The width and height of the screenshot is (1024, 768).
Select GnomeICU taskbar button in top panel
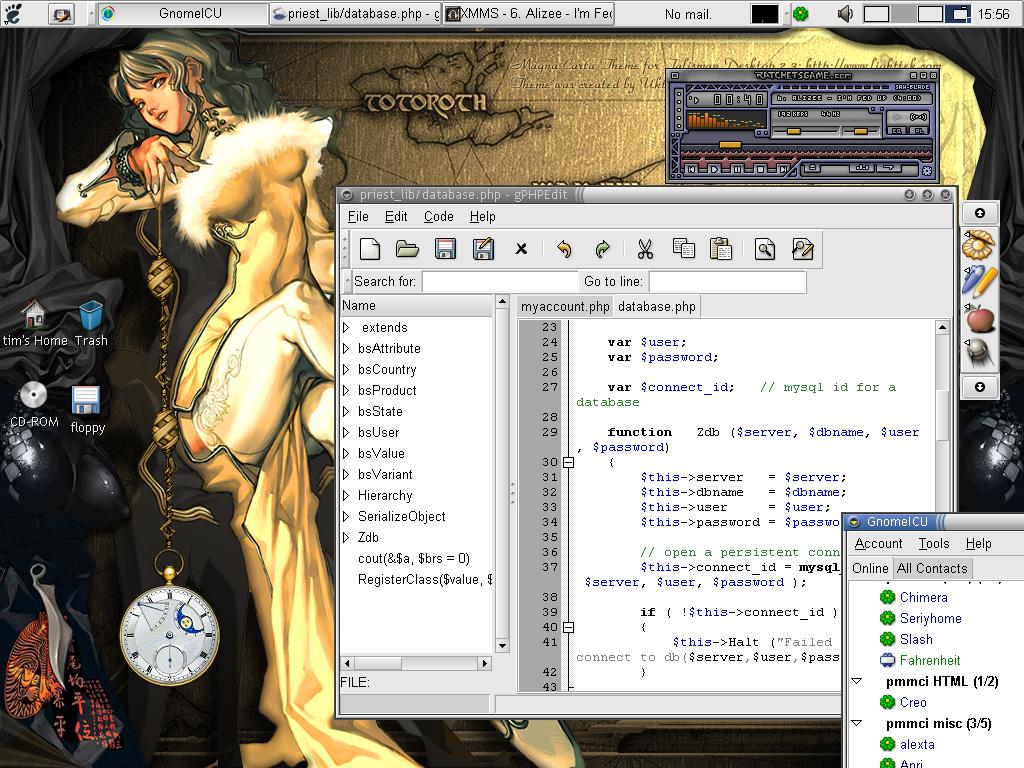click(x=184, y=14)
